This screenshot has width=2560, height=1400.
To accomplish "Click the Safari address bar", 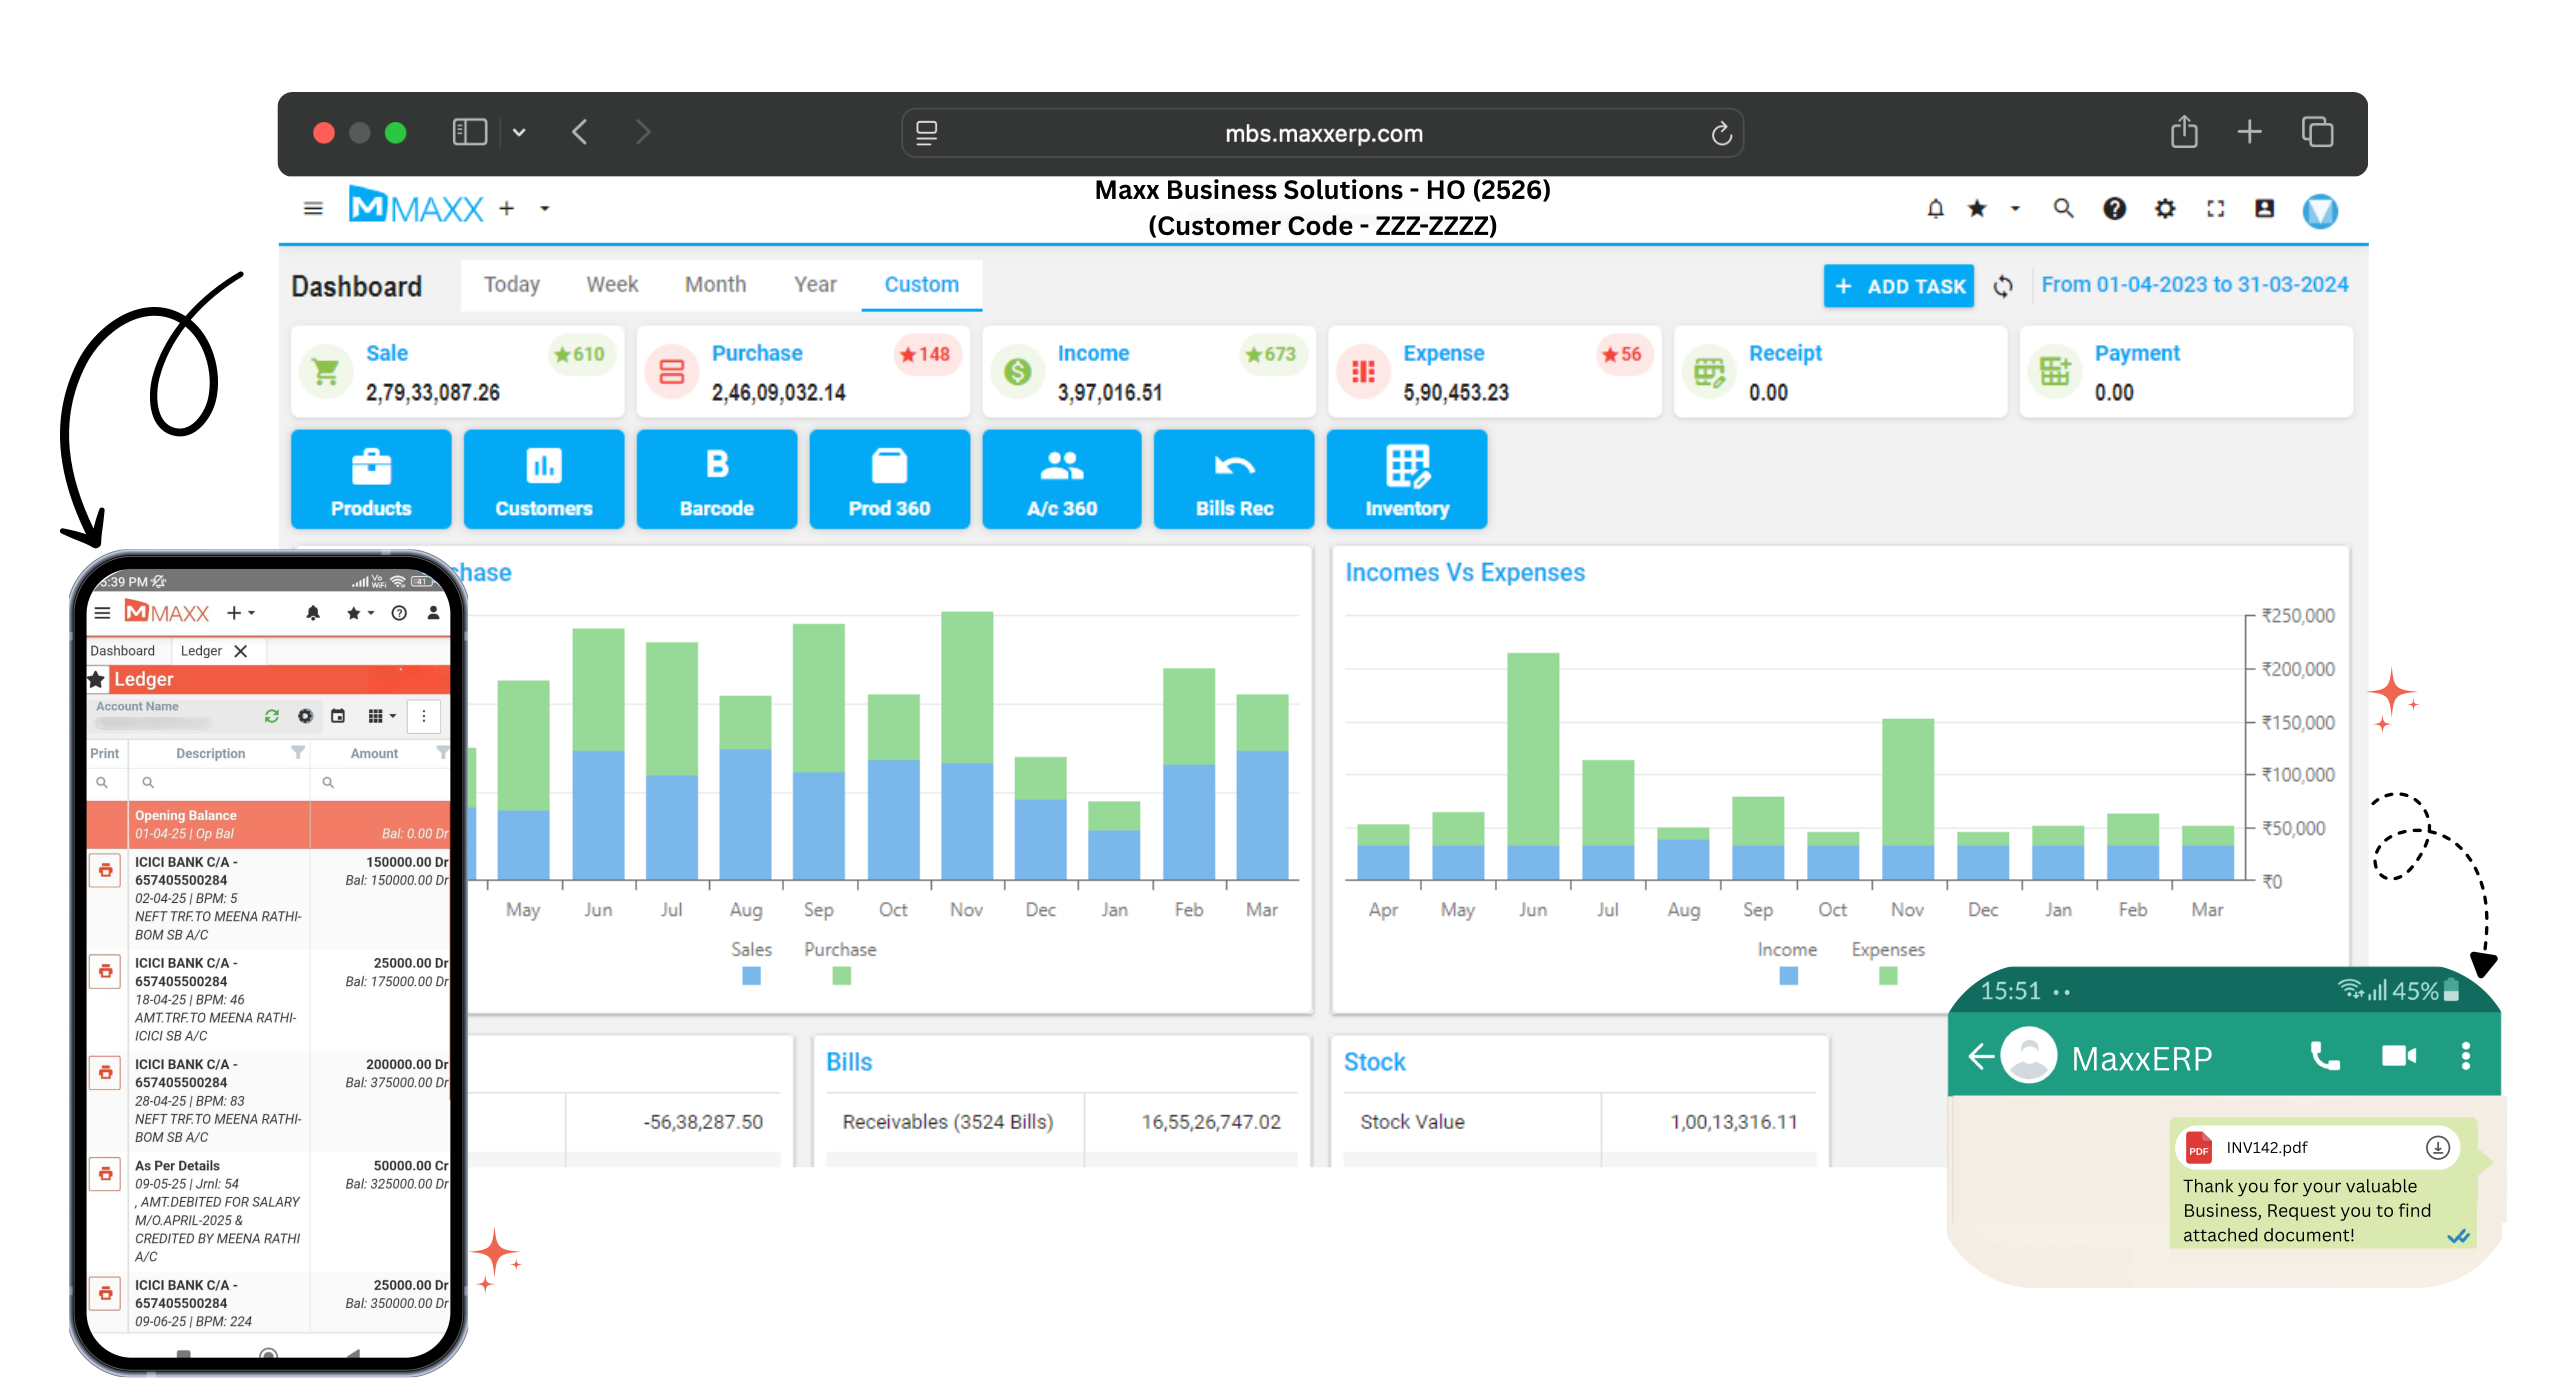I will coord(1322,133).
